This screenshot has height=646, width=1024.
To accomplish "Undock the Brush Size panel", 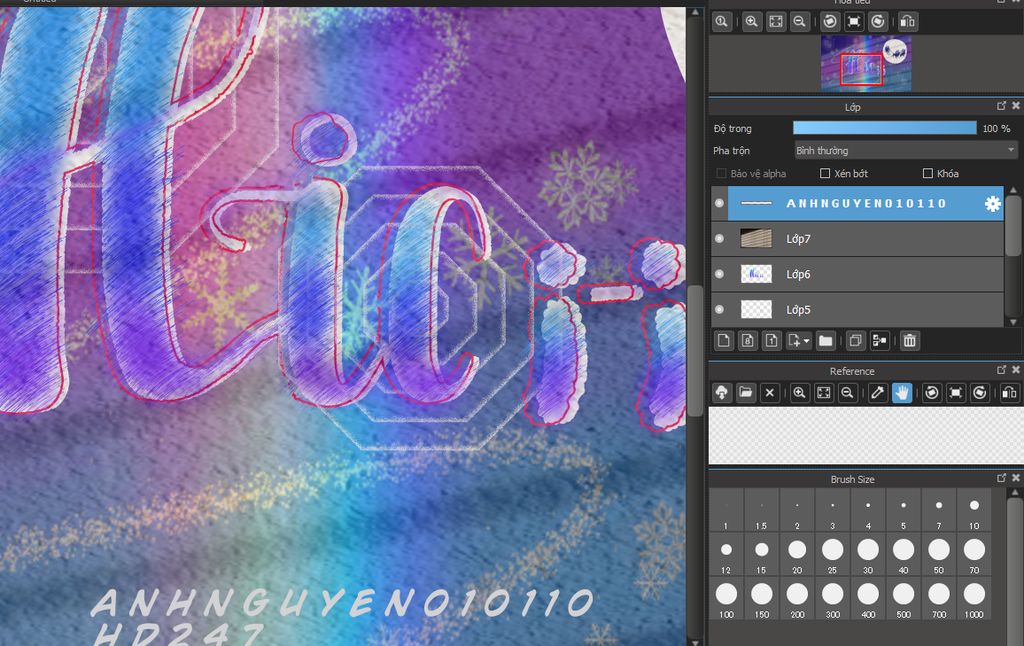I will click(x=1002, y=478).
